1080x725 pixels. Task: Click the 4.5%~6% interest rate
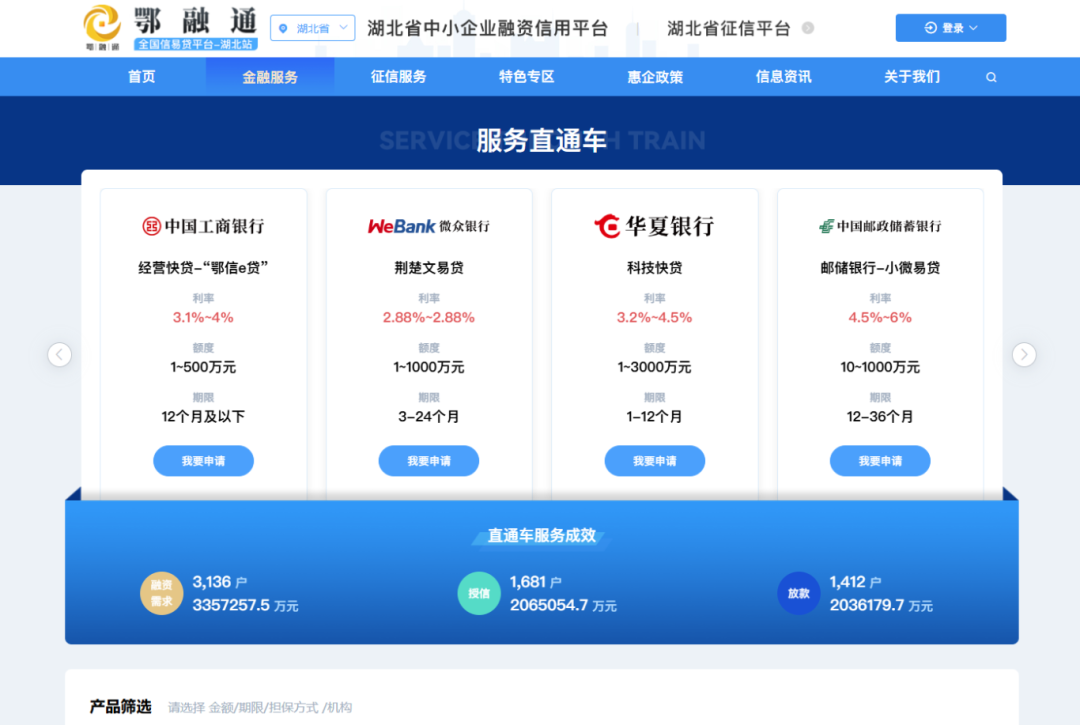pyautogui.click(x=880, y=317)
